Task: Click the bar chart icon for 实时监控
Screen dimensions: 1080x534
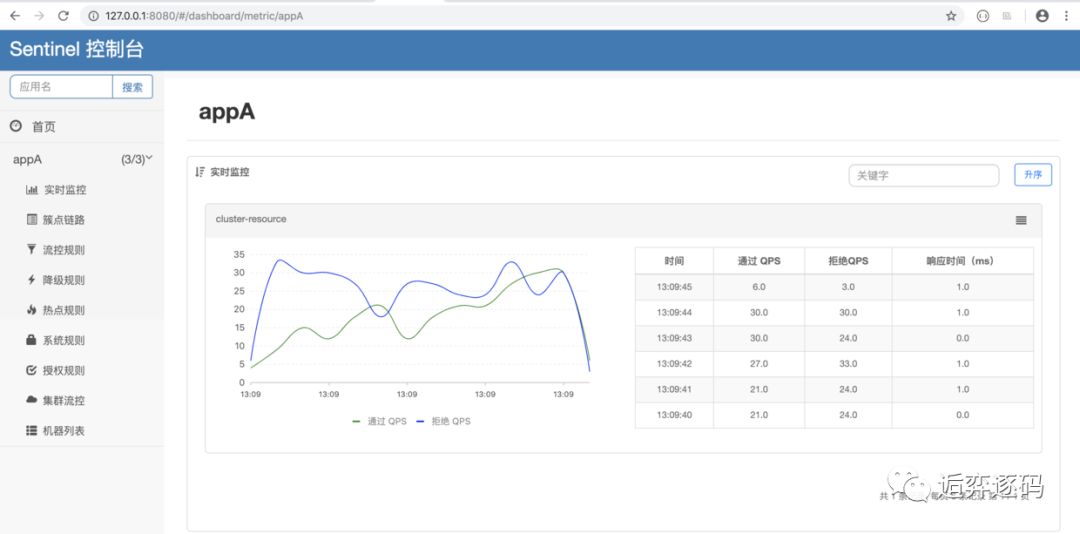Action: coord(32,190)
